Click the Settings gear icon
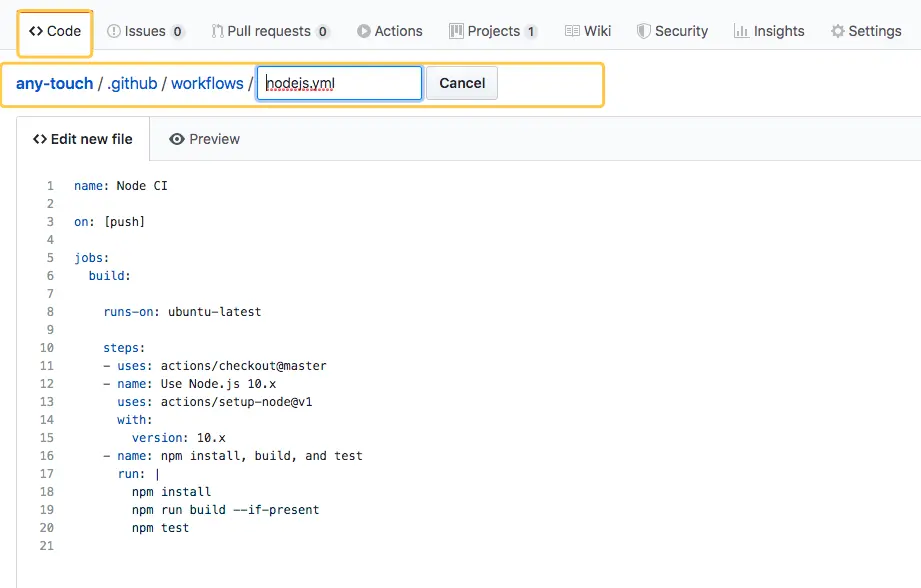Screen dimensions: 921x588 coord(837,31)
